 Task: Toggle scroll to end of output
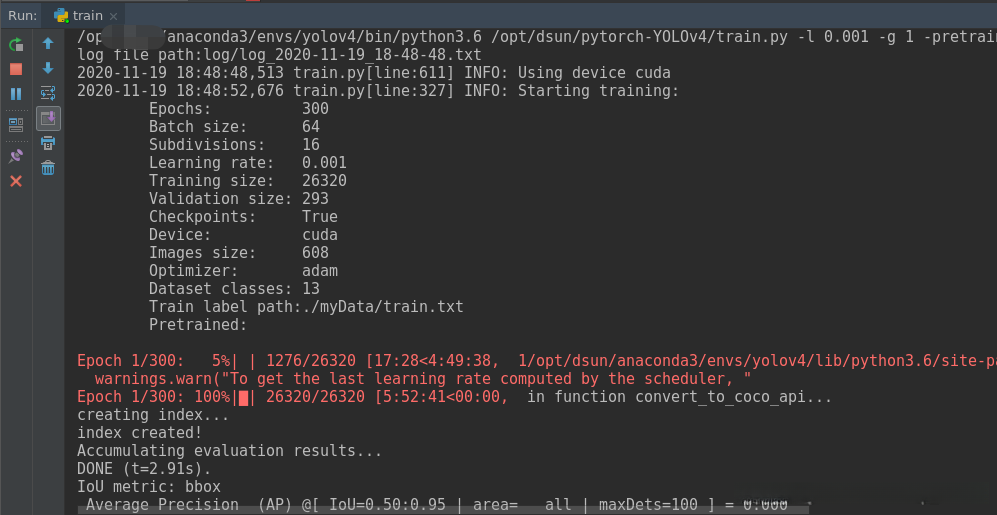click(48, 118)
